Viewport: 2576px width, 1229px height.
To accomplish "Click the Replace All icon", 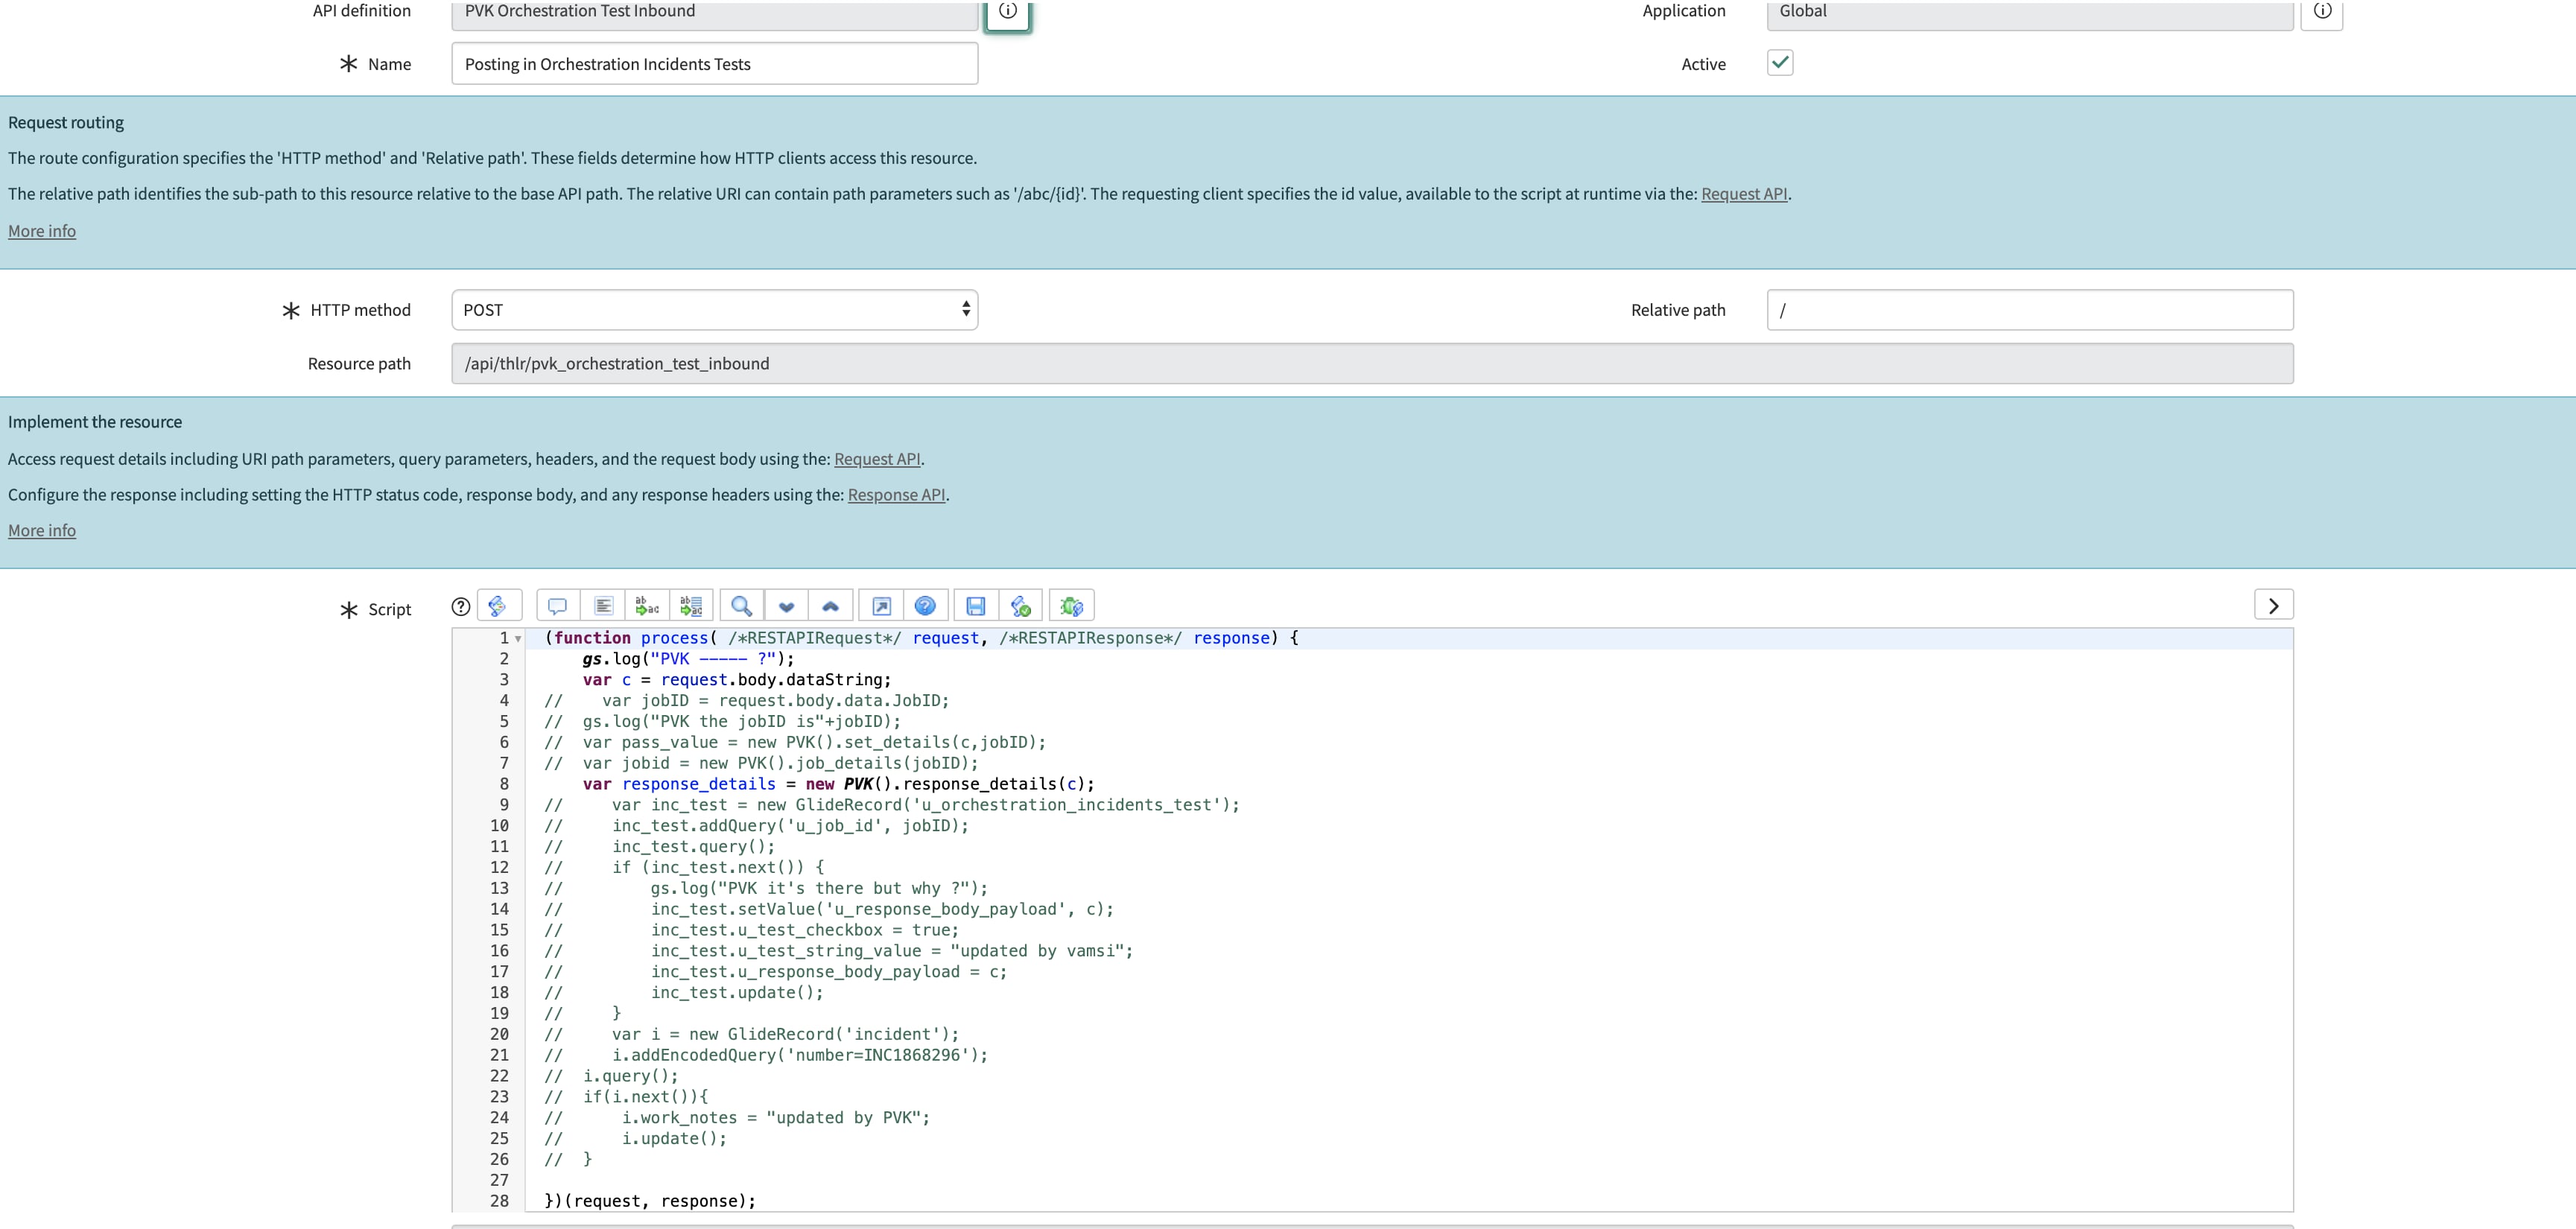I will [691, 606].
